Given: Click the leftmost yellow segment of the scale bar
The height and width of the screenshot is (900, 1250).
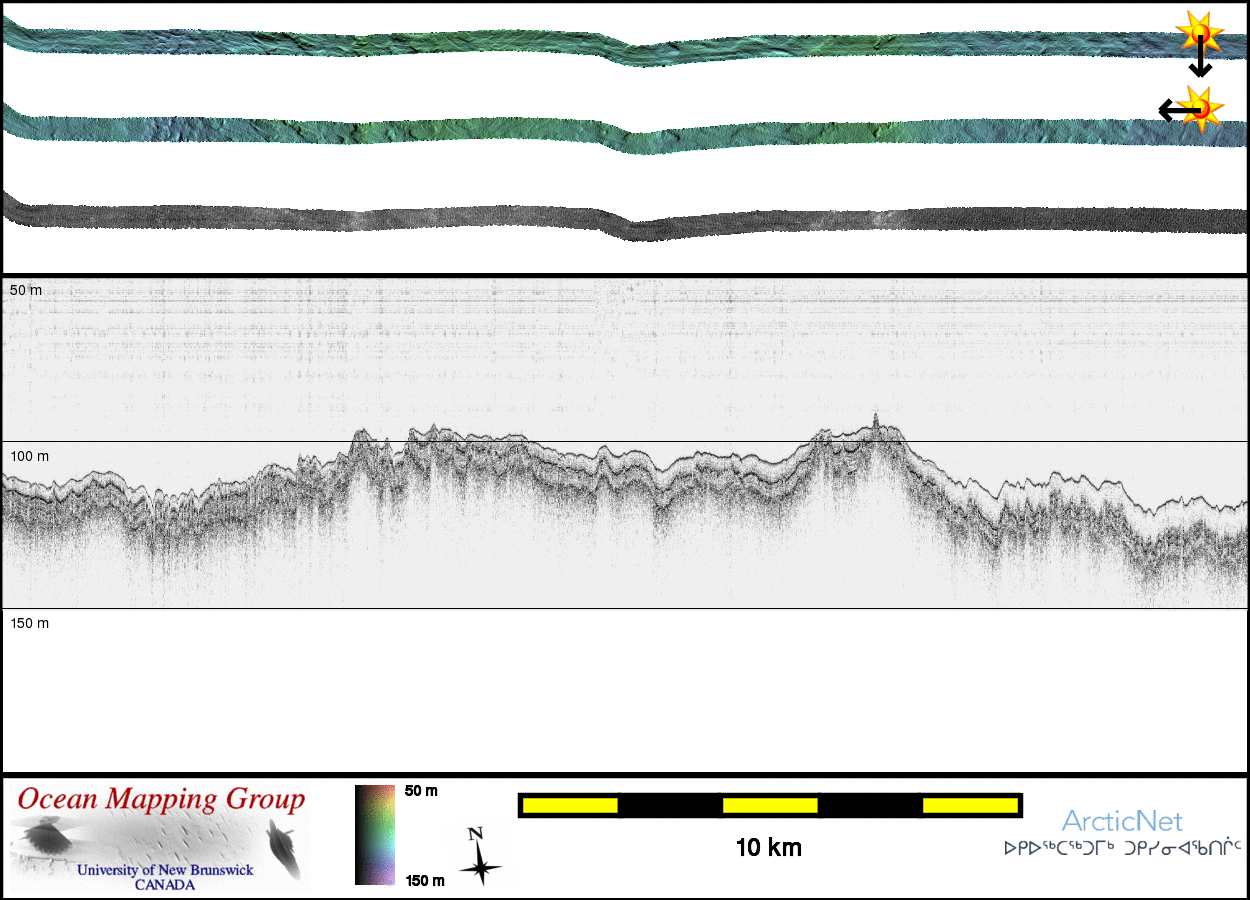Looking at the screenshot, I should pos(569,805).
